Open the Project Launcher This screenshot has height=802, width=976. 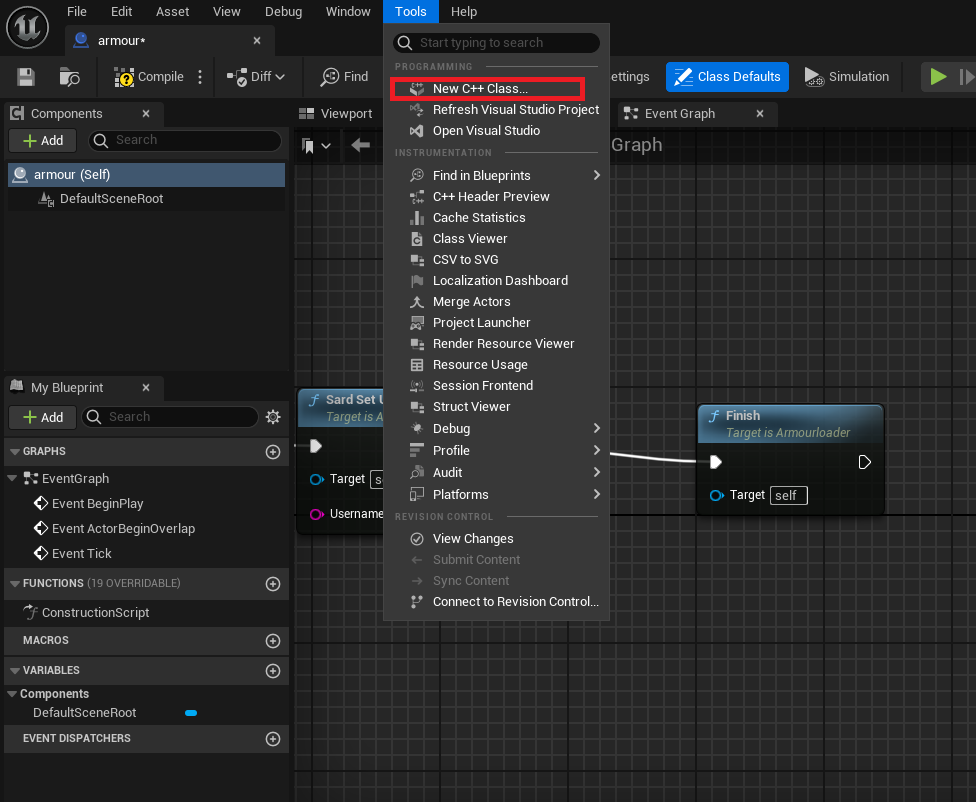click(x=496, y=323)
